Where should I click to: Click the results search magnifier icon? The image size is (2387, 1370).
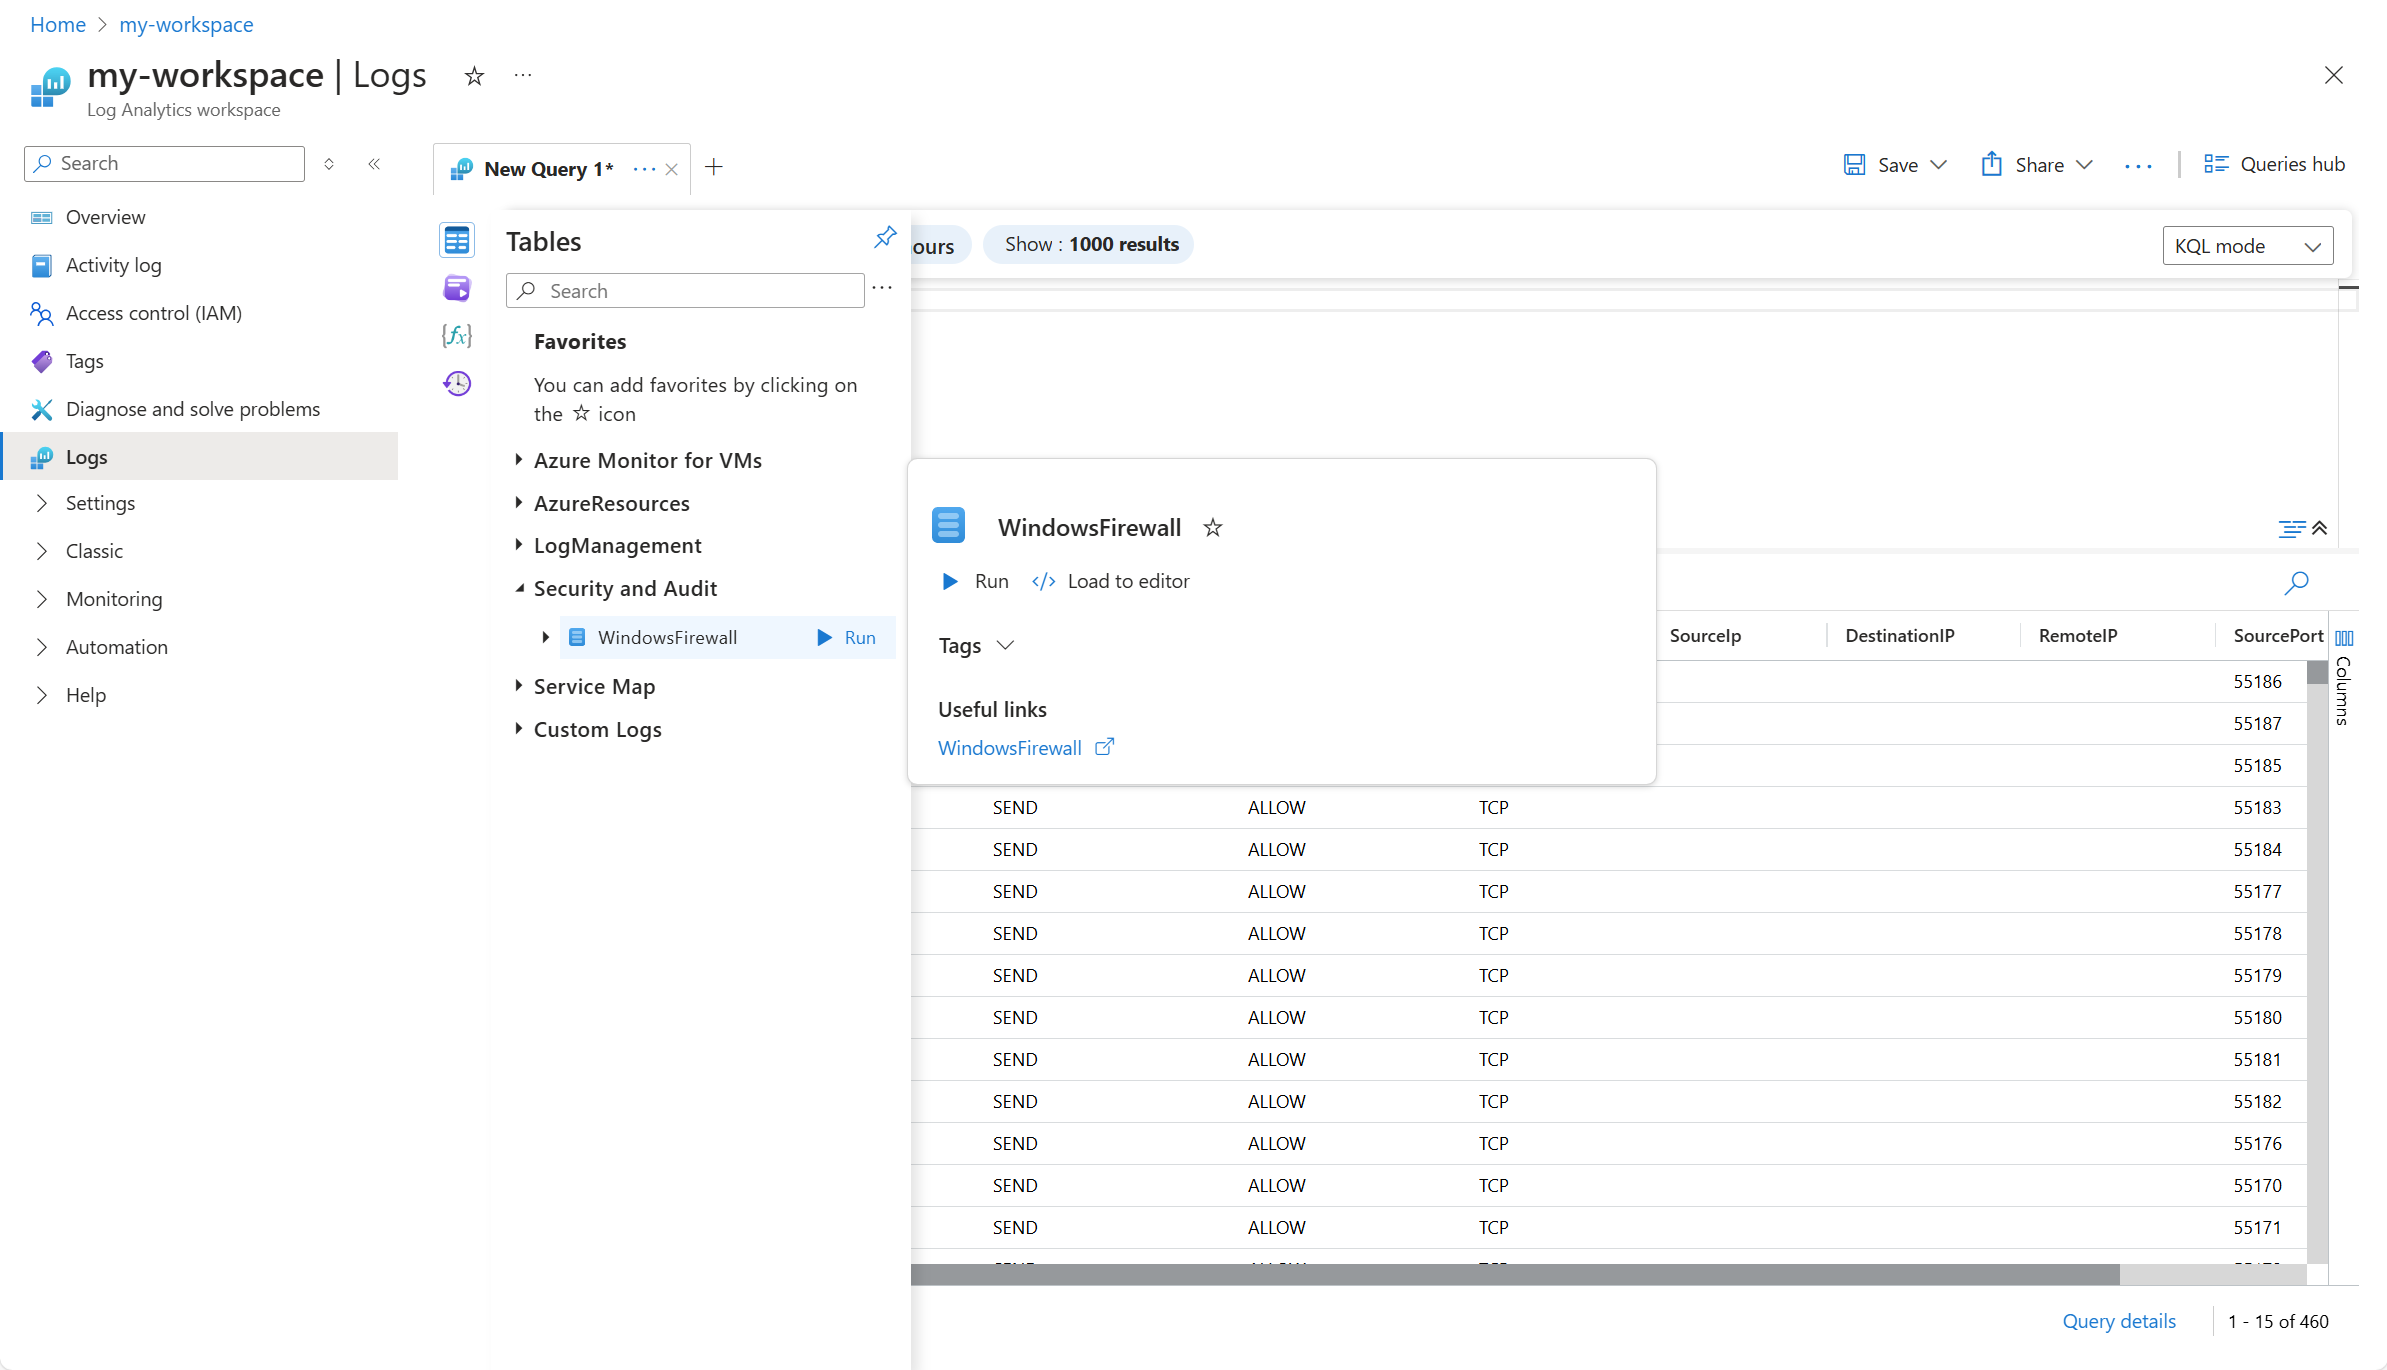(x=2296, y=582)
